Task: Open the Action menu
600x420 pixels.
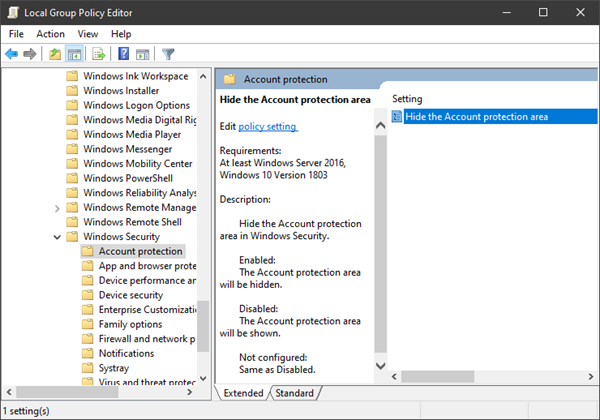Action: (51, 34)
